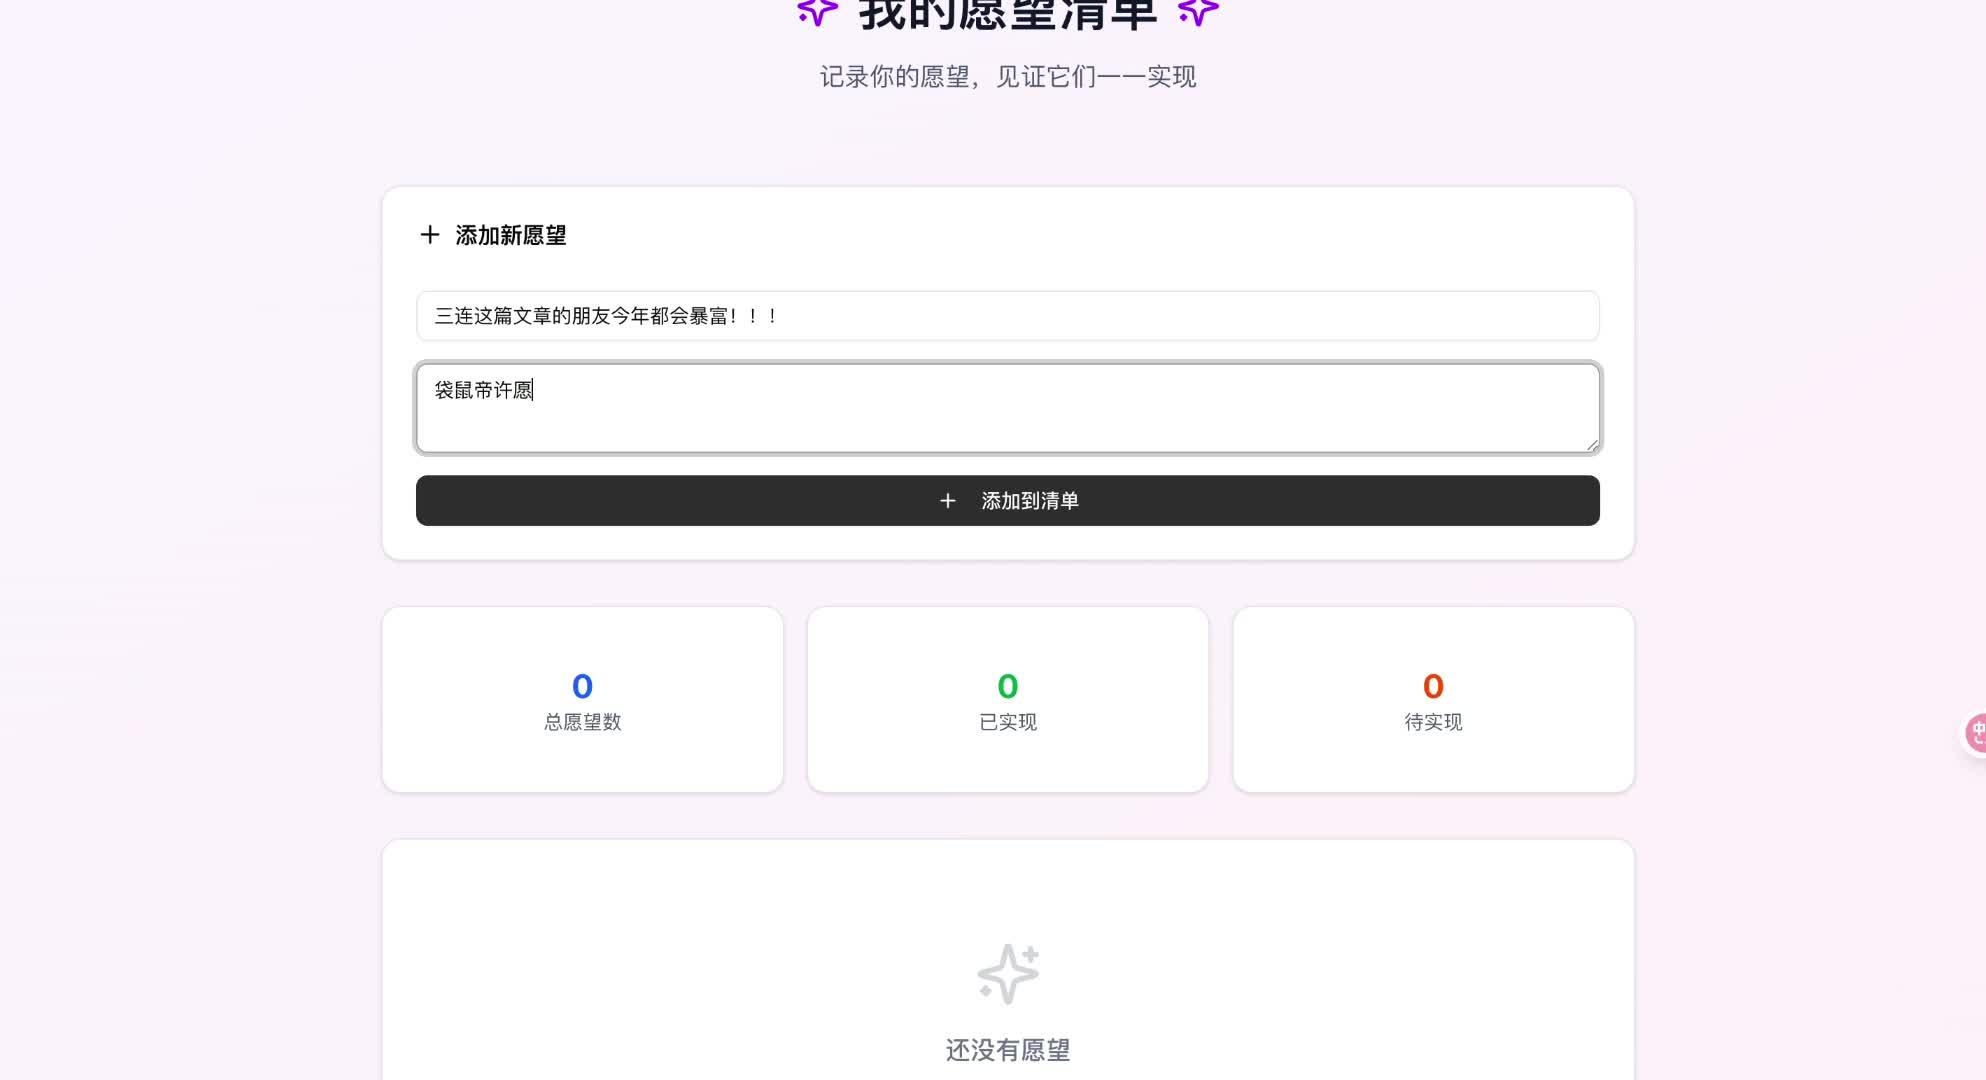Click the green 0 count for fulfilled wishes
Image resolution: width=1986 pixels, height=1080 pixels.
[x=1008, y=686]
